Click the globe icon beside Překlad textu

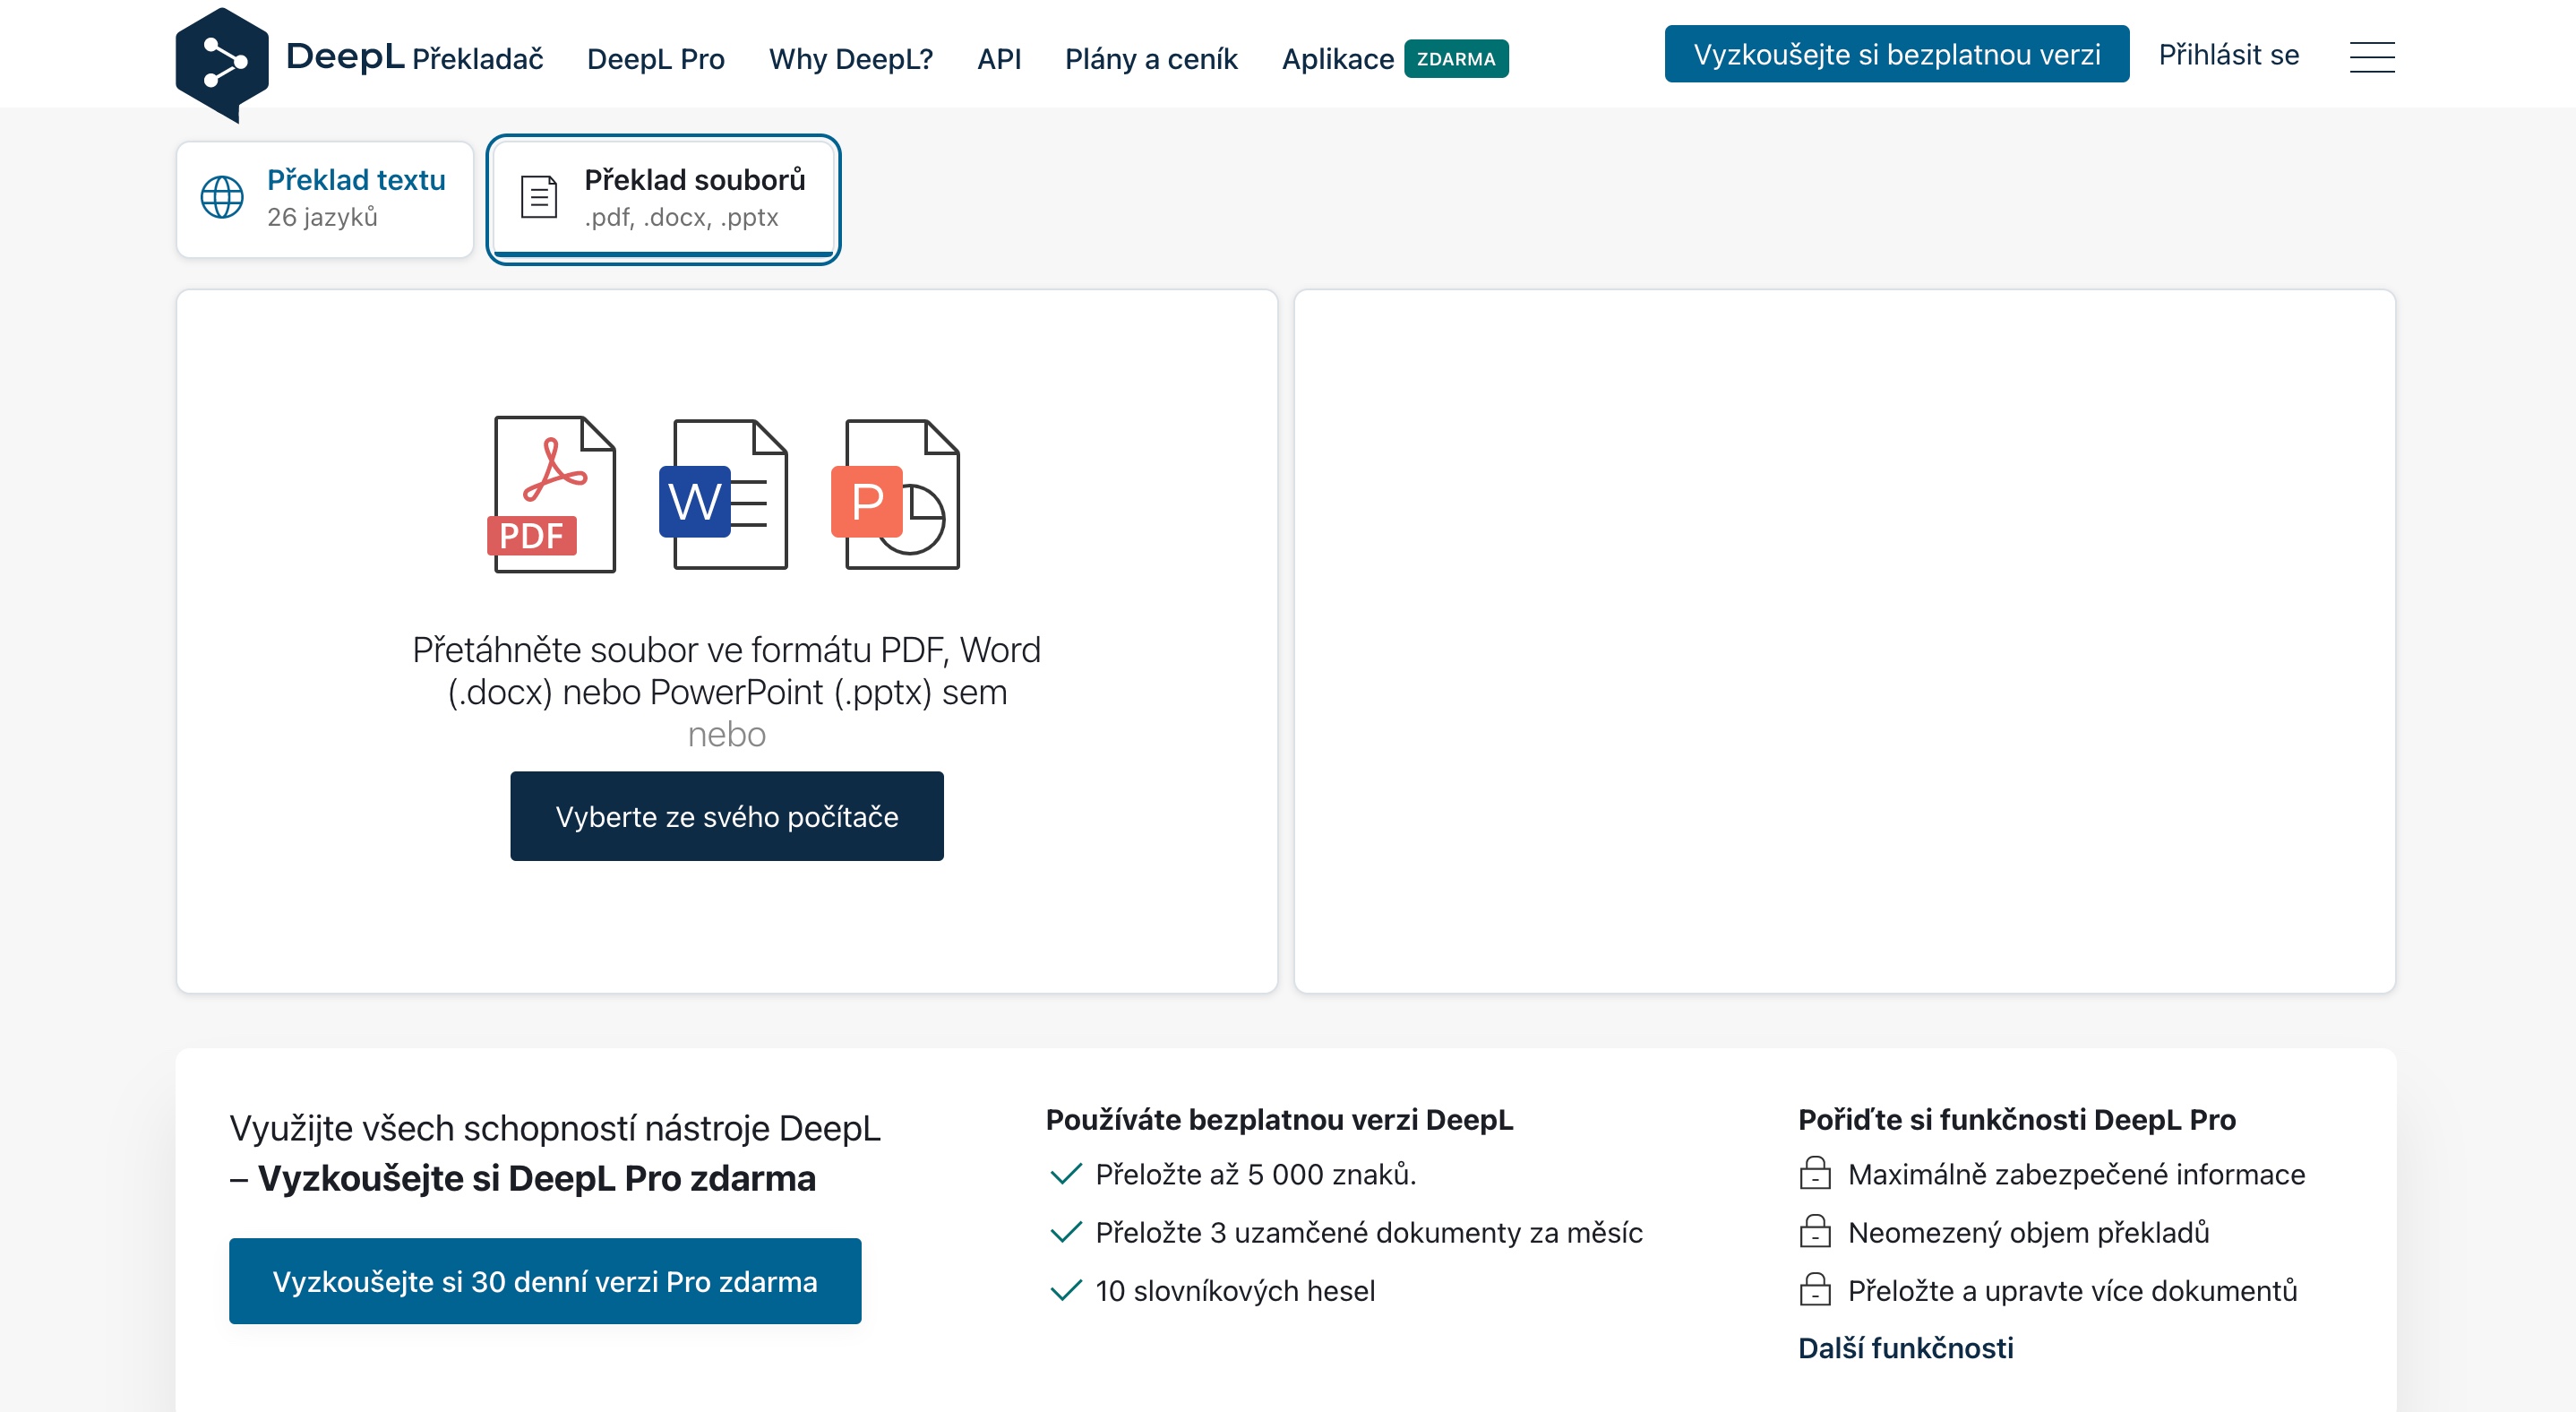(x=222, y=197)
